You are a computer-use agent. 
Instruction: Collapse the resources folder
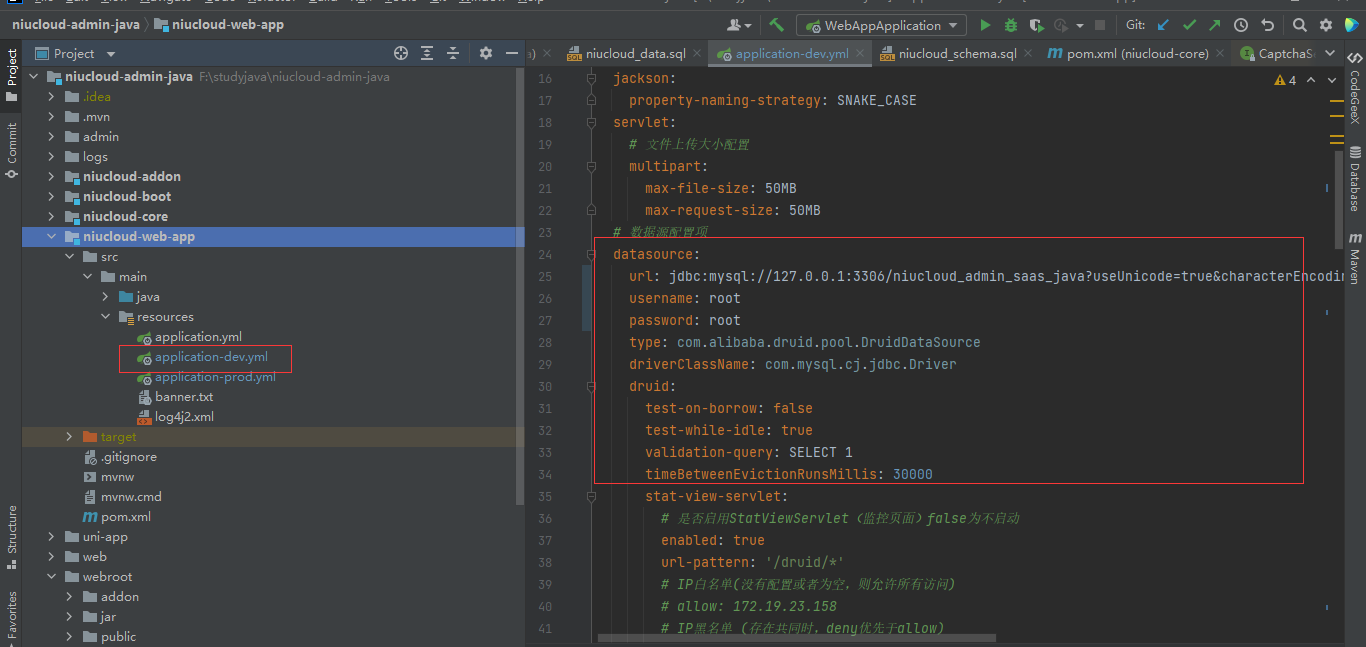point(106,317)
